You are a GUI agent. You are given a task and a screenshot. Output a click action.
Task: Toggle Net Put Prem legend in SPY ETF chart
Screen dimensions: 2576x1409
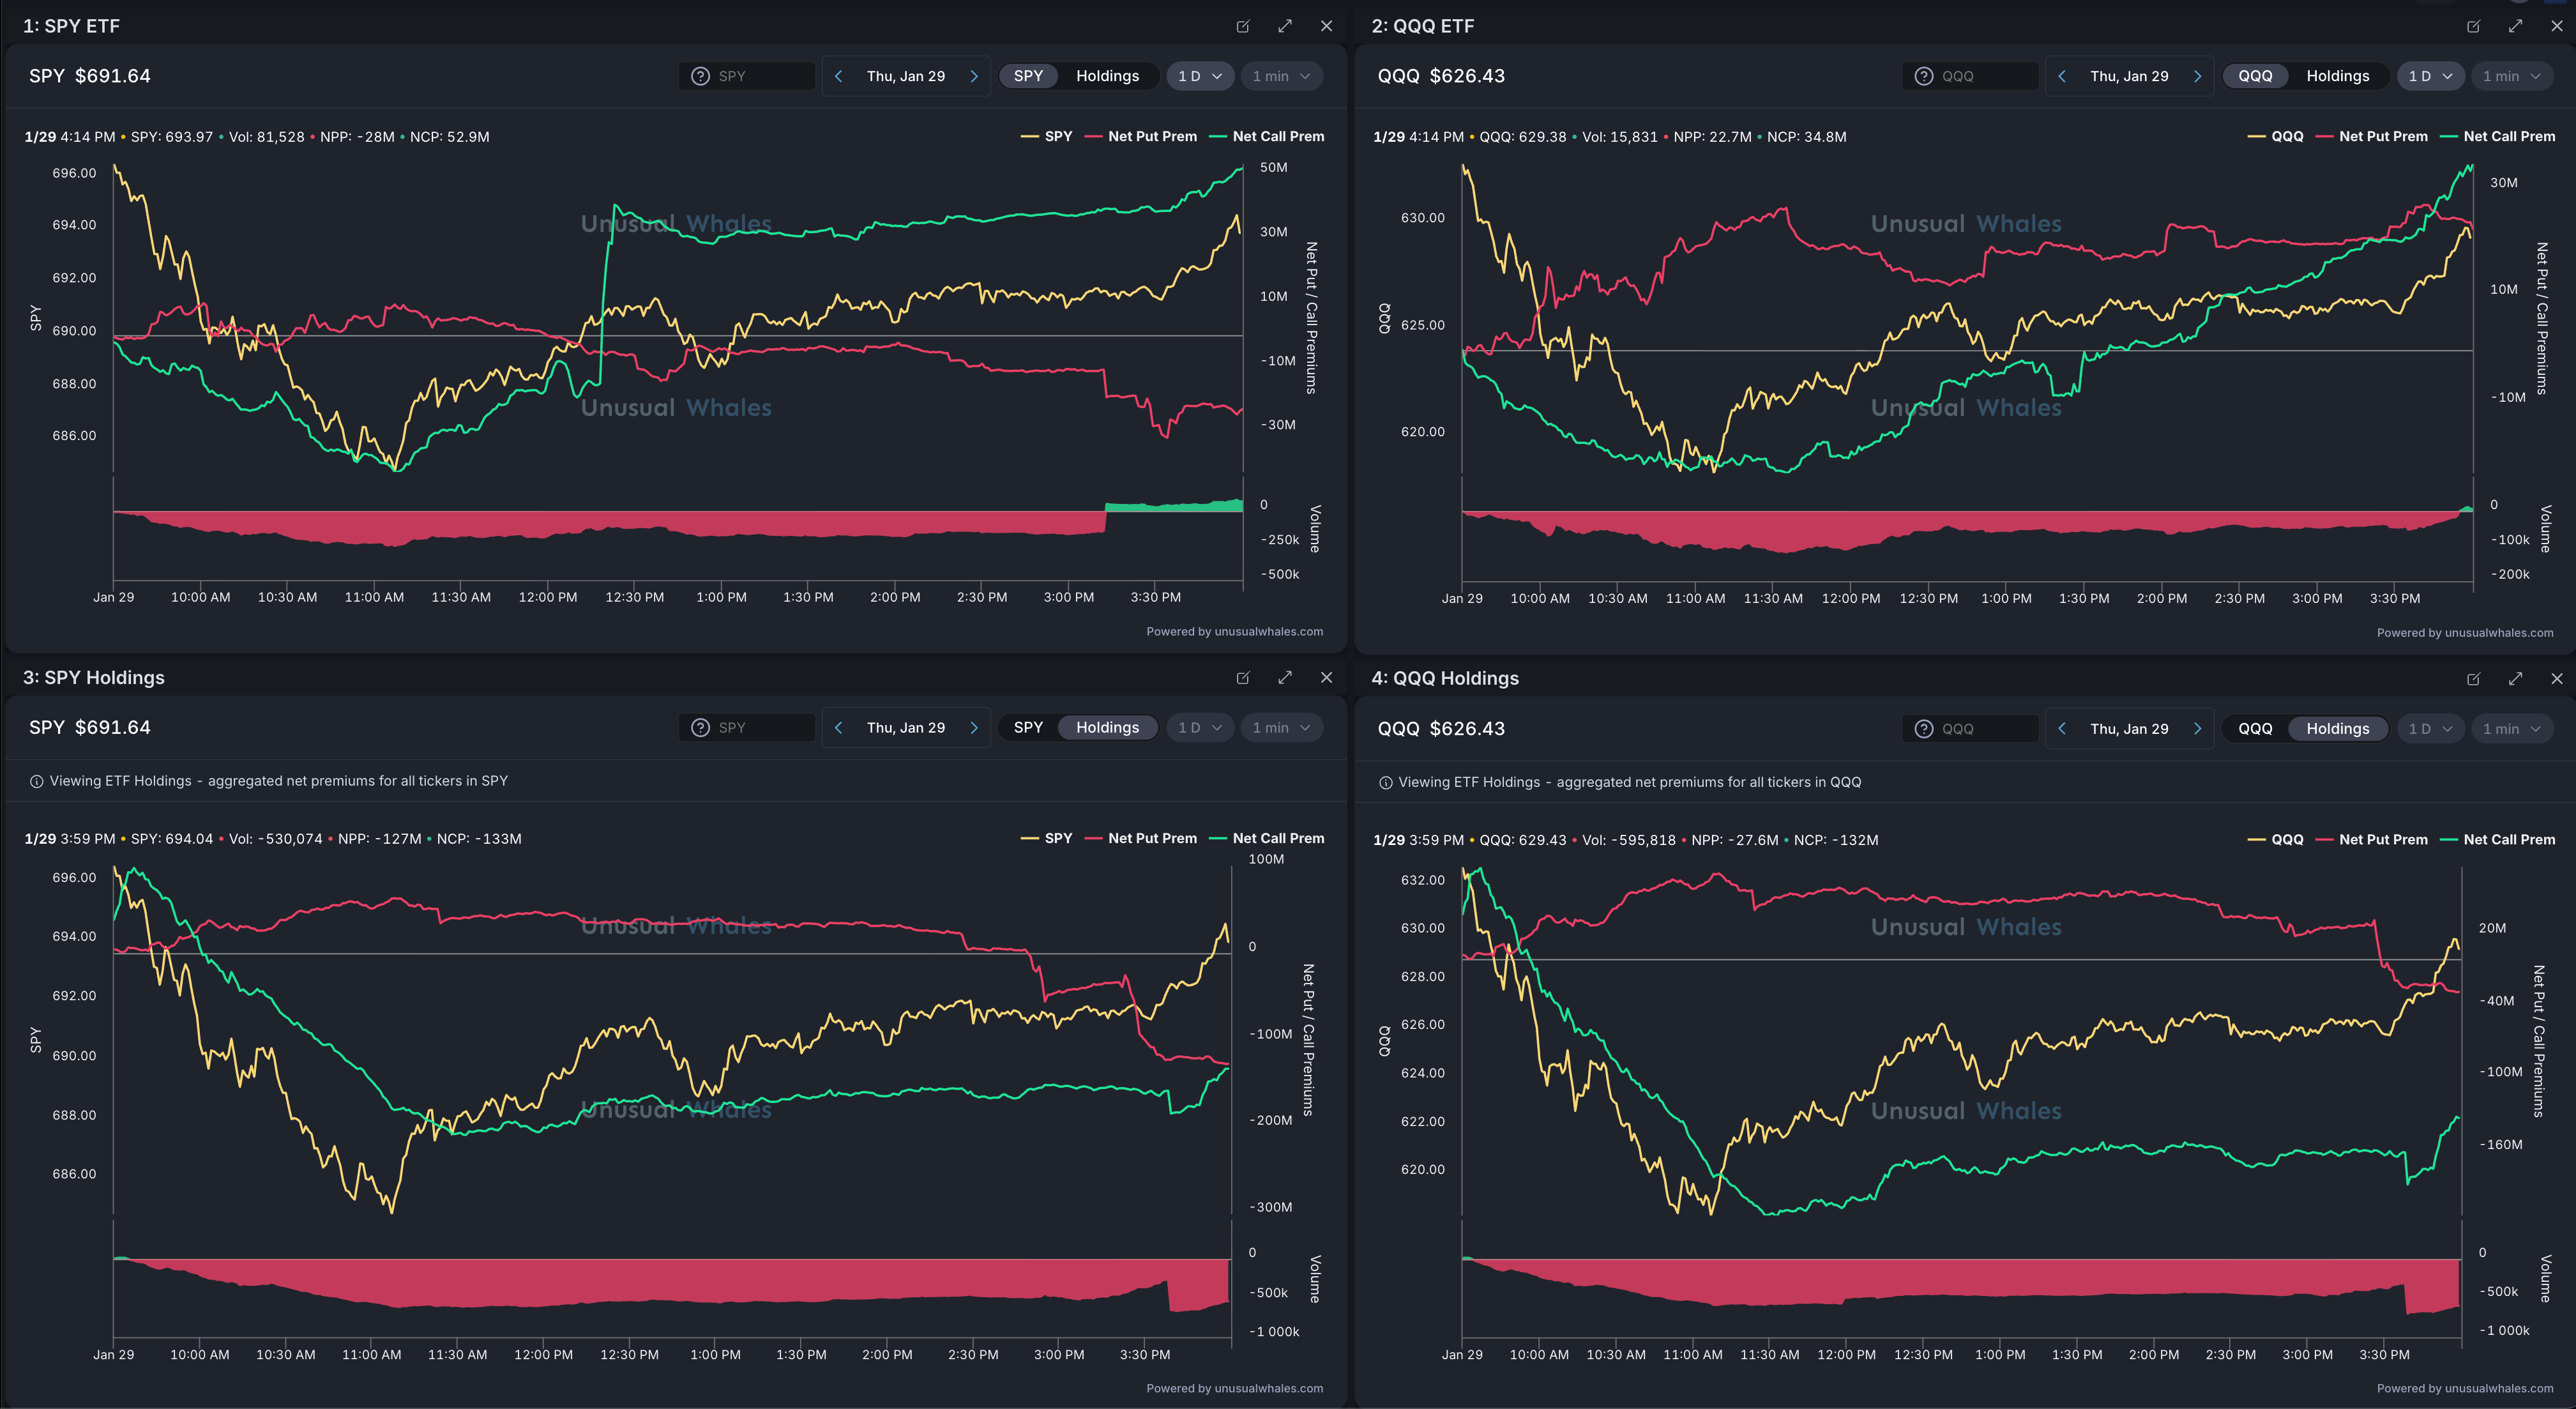click(1151, 136)
